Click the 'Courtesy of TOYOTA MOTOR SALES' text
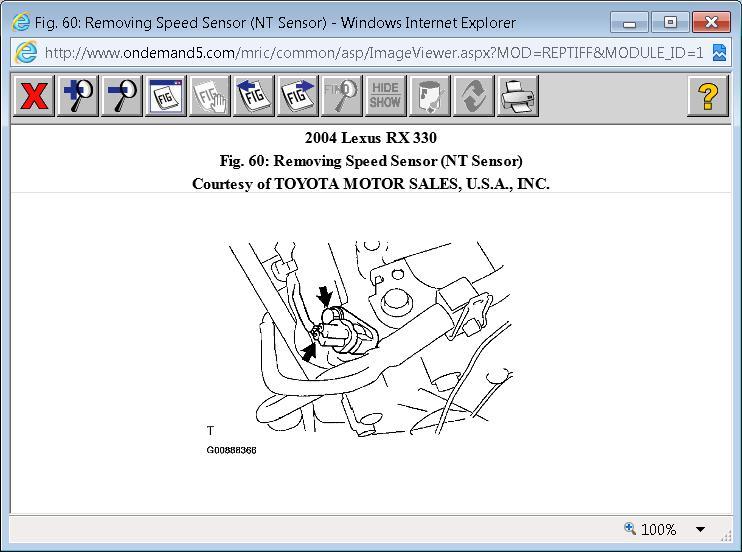This screenshot has height=552, width=742. point(371,184)
